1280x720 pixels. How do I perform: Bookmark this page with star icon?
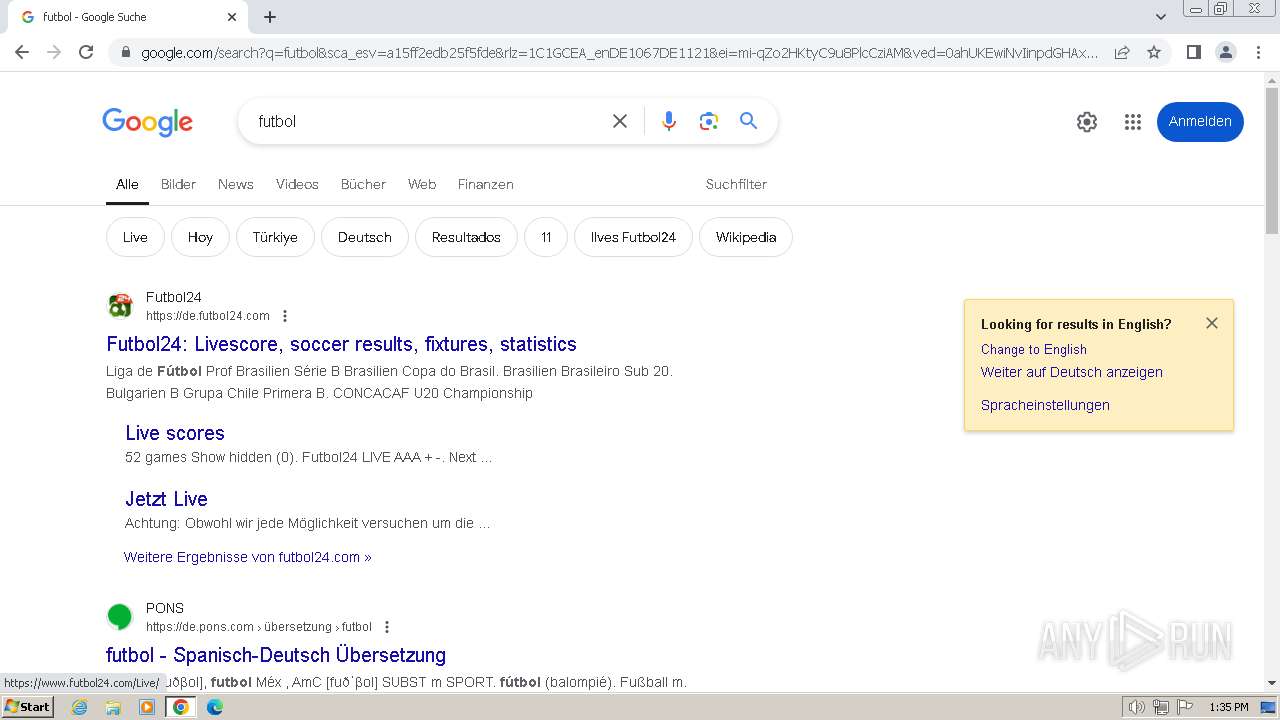coord(1154,52)
